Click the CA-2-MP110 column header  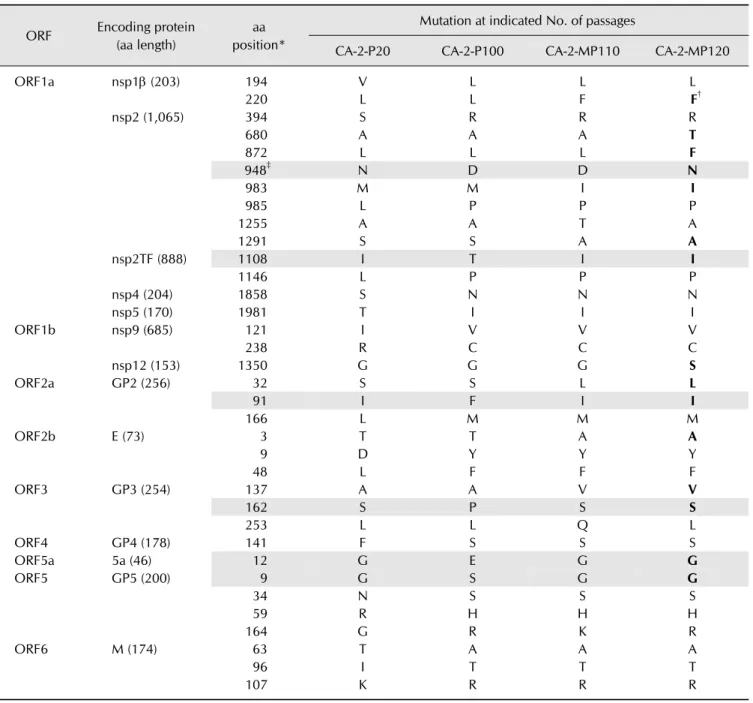583,51
